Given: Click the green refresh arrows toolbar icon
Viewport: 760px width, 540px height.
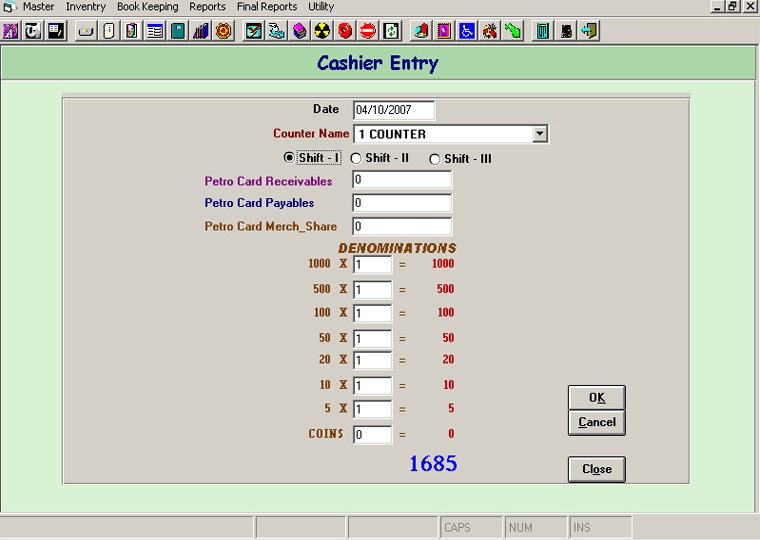Looking at the screenshot, I should tap(391, 31).
